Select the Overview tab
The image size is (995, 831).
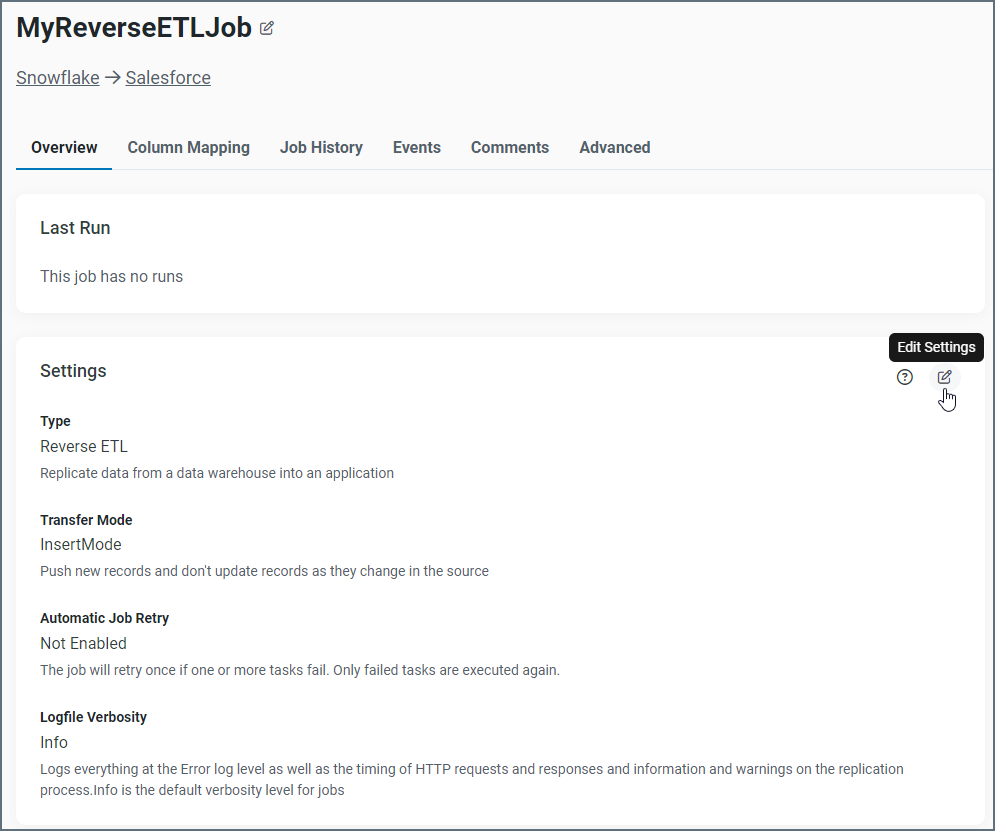click(x=63, y=147)
